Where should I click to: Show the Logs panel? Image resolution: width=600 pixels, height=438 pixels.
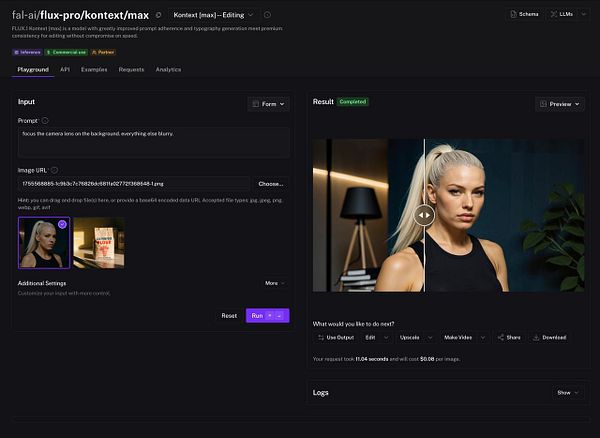point(568,393)
